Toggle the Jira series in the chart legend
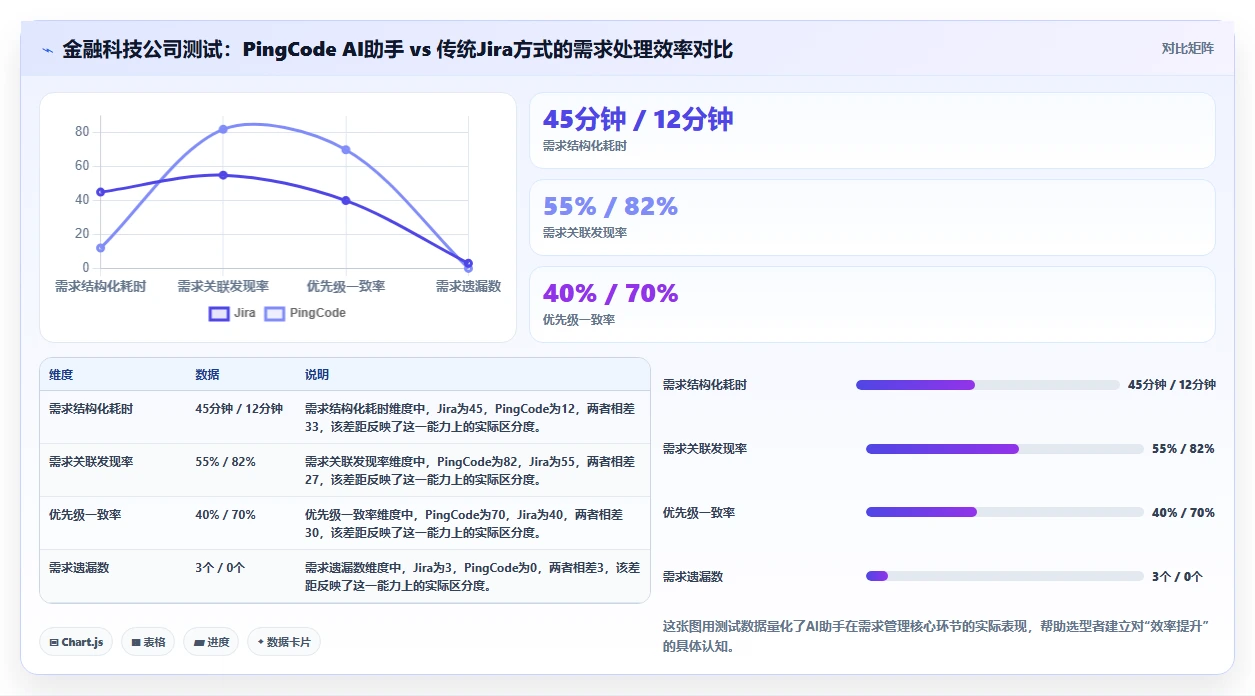Screen dimensions: 1255x696 point(232,313)
